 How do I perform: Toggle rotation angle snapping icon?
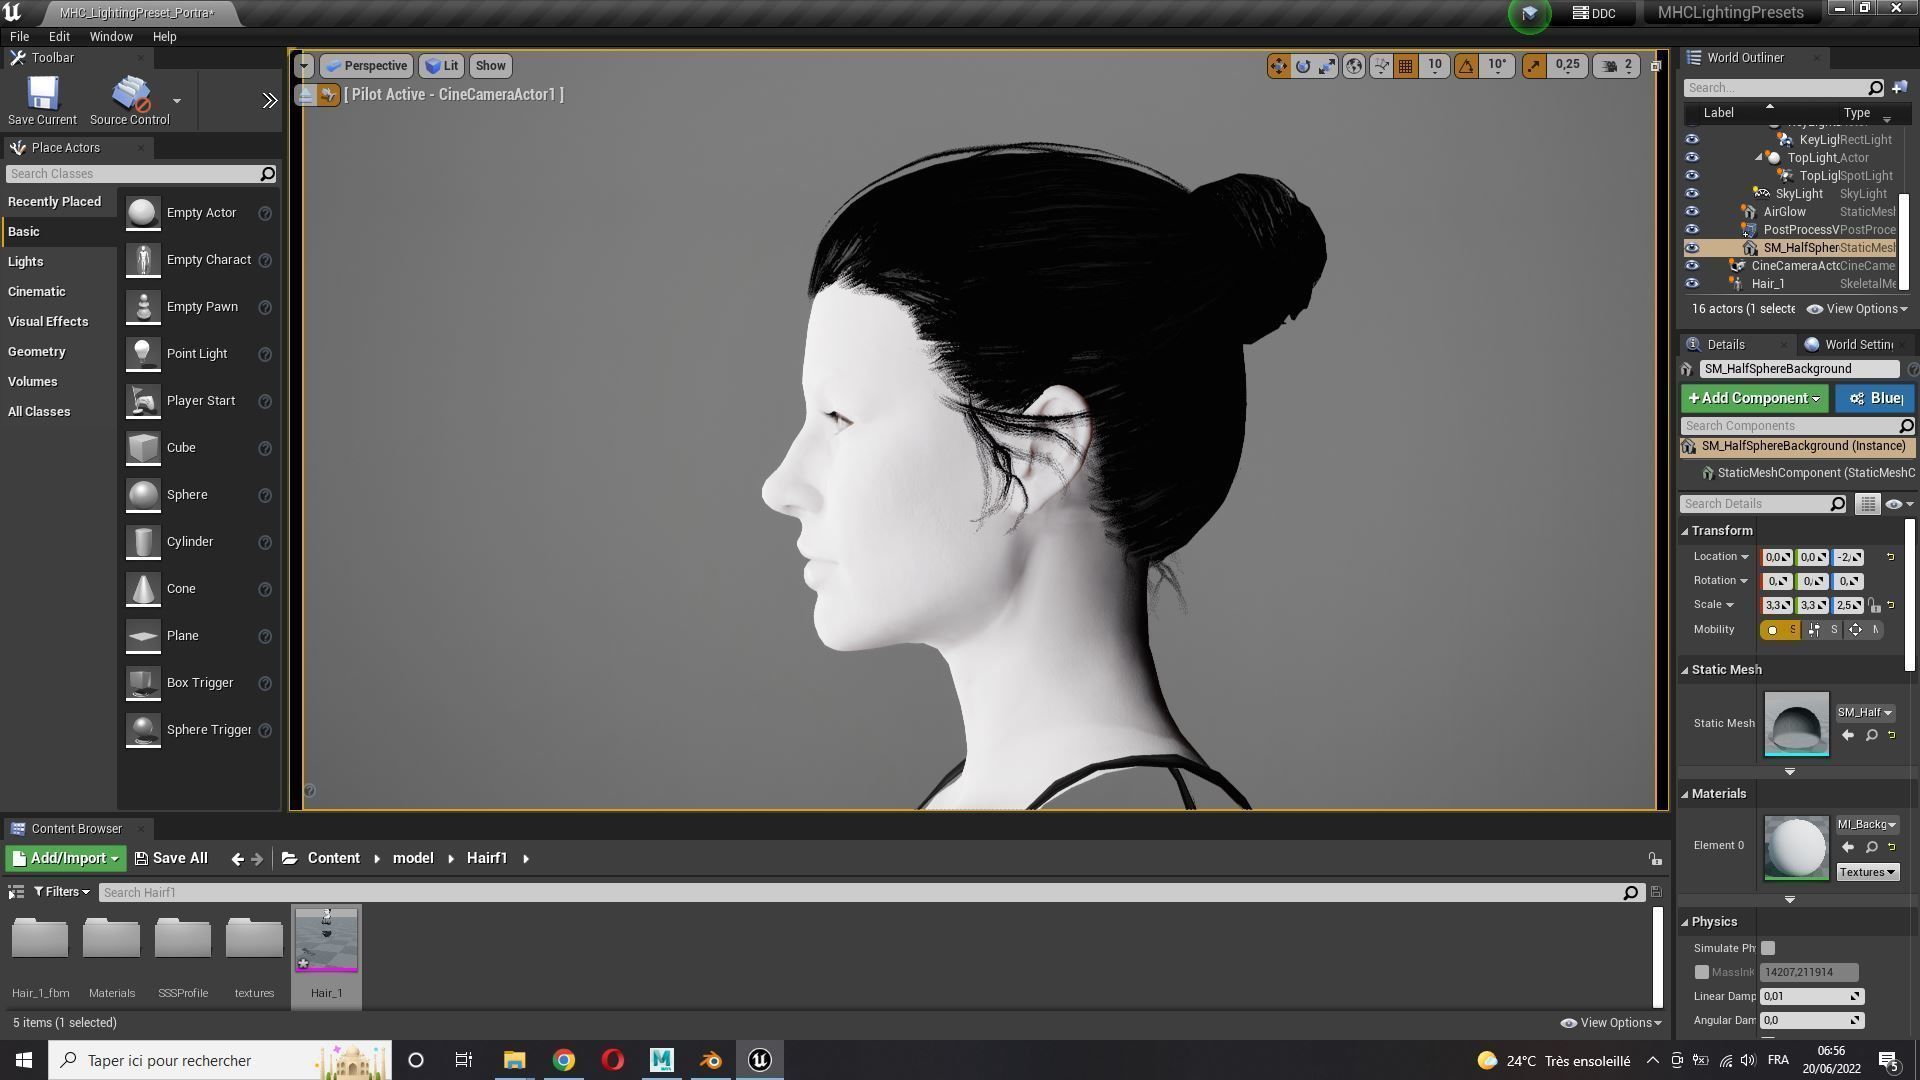click(1466, 66)
